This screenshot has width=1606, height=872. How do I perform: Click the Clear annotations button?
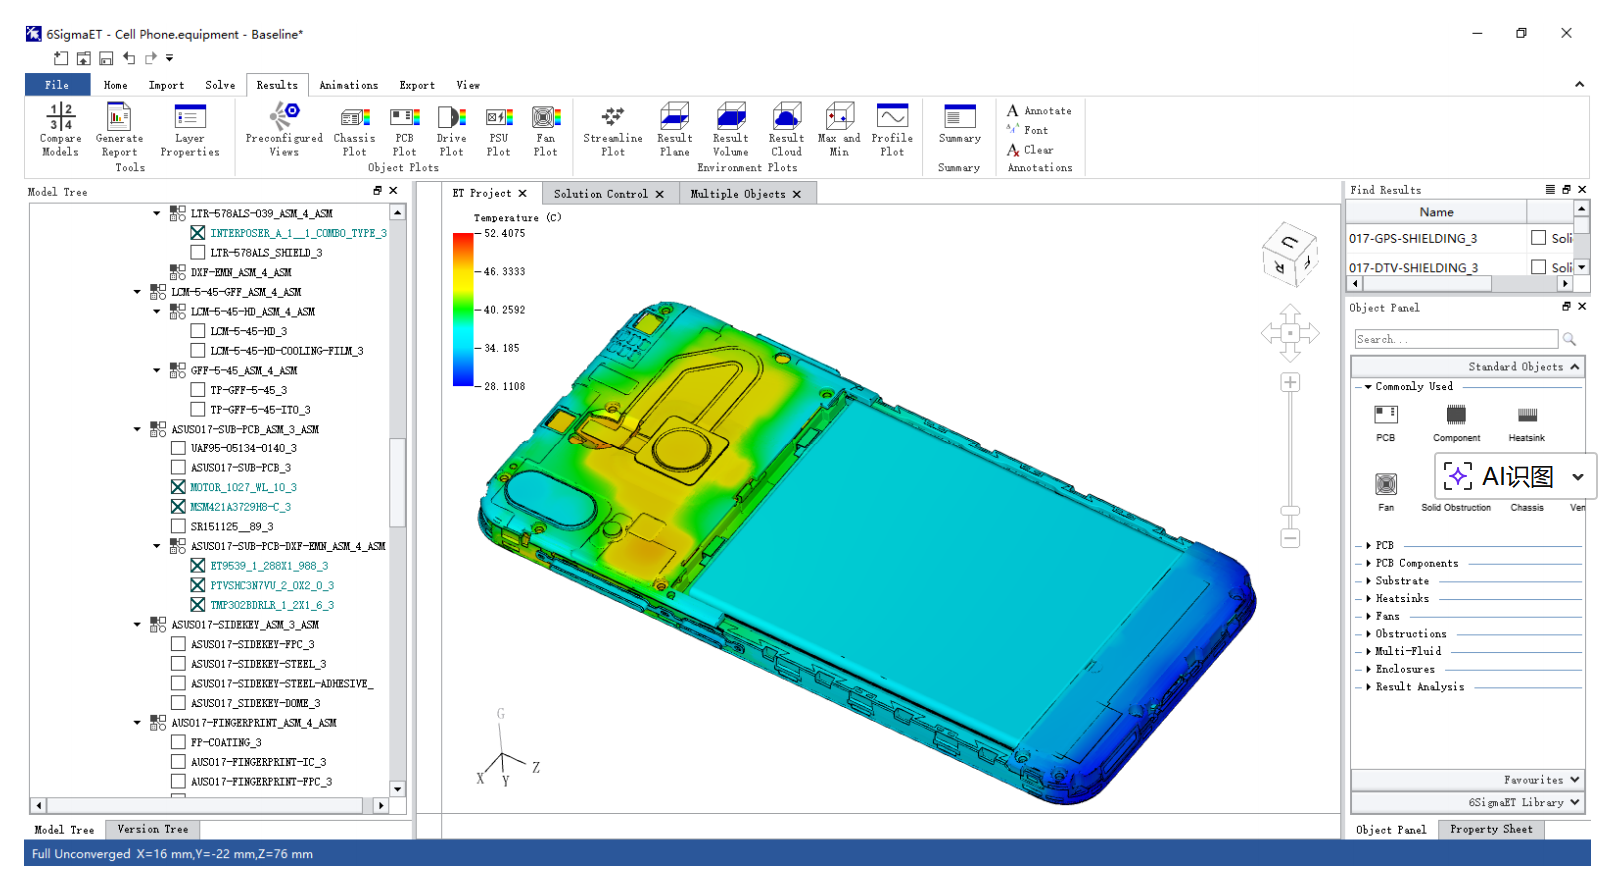pos(1030,150)
